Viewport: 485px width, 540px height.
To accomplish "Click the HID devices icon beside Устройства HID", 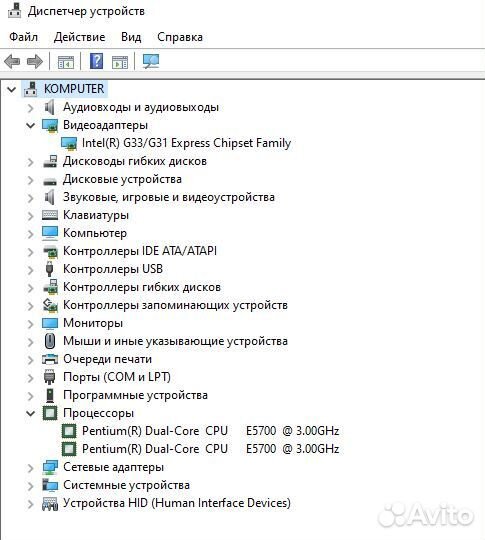I will coord(50,503).
